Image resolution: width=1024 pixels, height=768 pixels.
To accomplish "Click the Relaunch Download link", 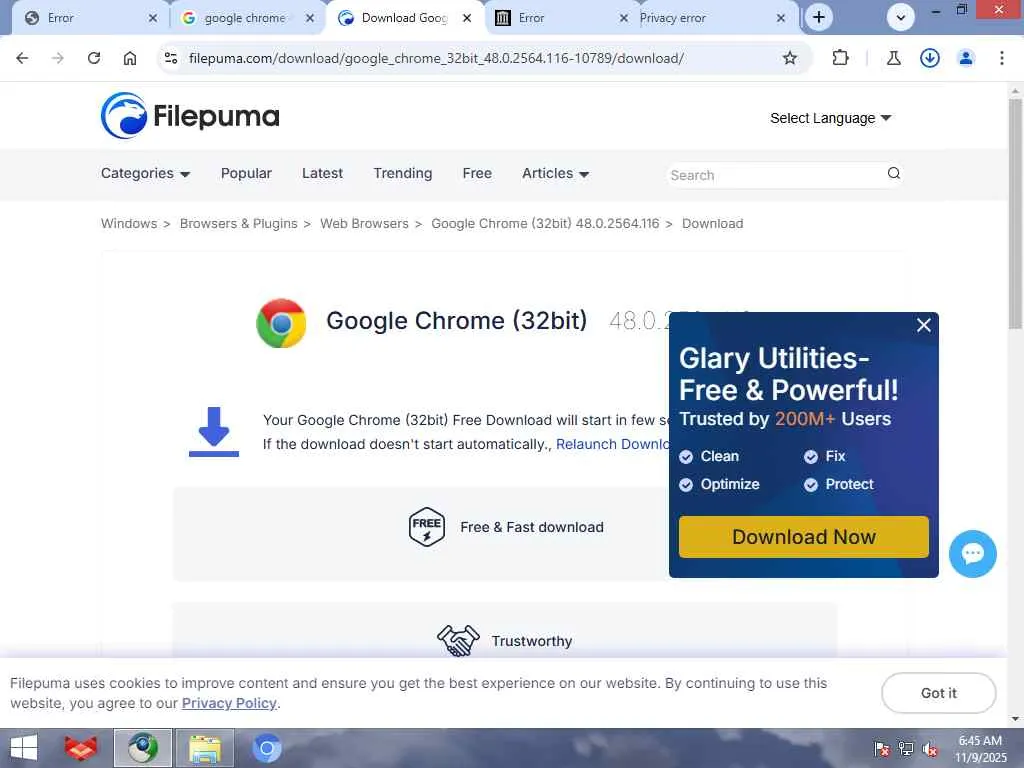I will coord(613,444).
